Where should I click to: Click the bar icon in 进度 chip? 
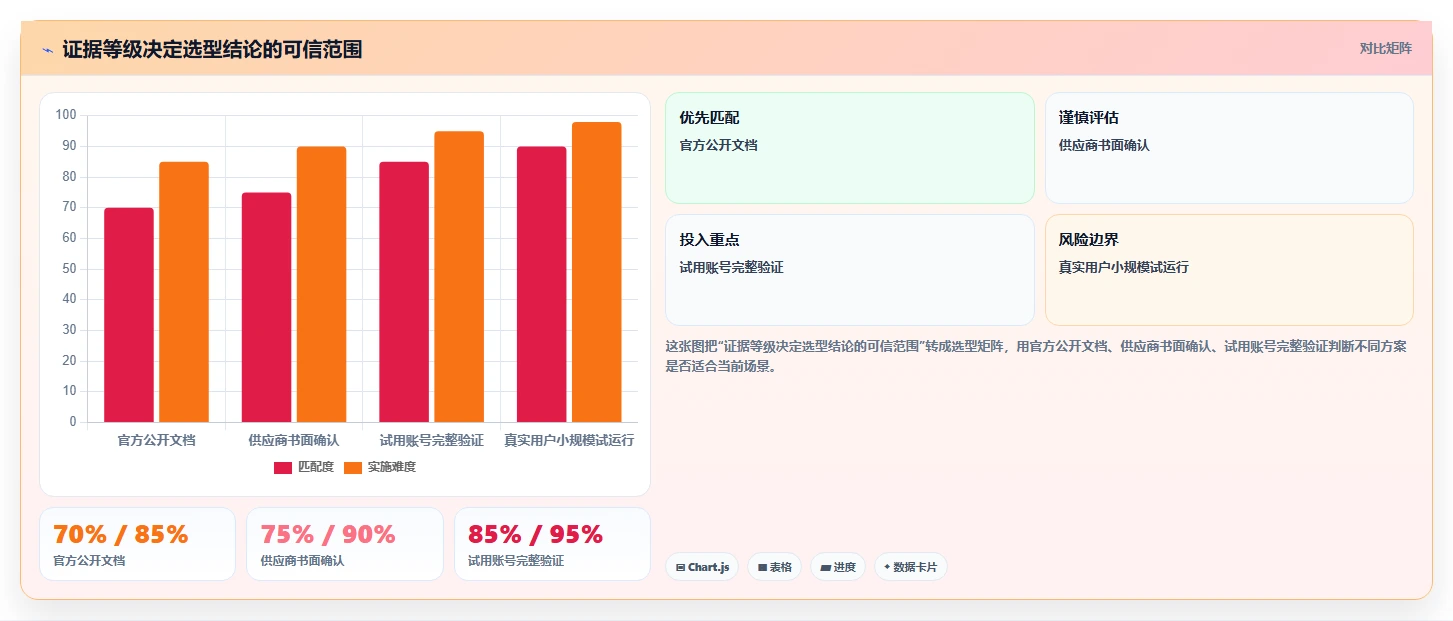(825, 568)
